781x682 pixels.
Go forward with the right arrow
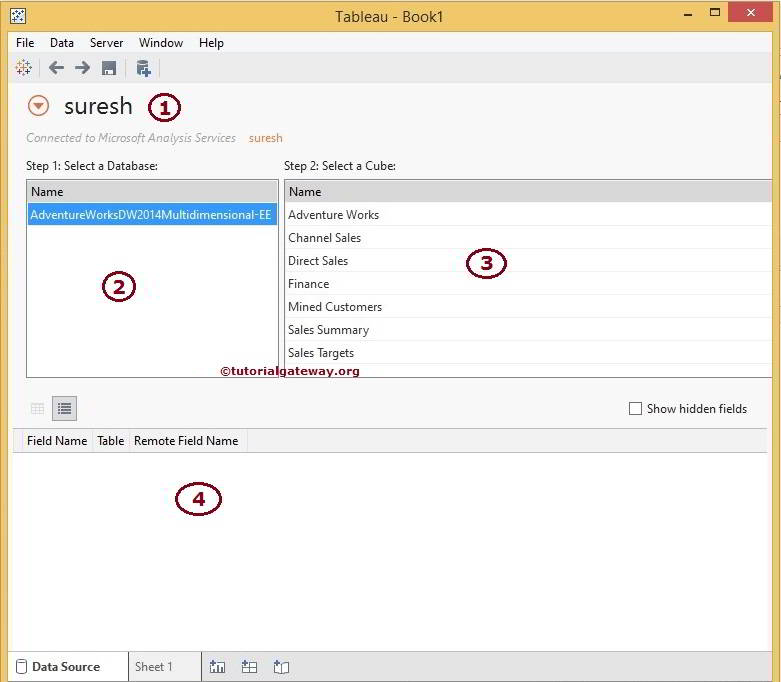(x=82, y=68)
